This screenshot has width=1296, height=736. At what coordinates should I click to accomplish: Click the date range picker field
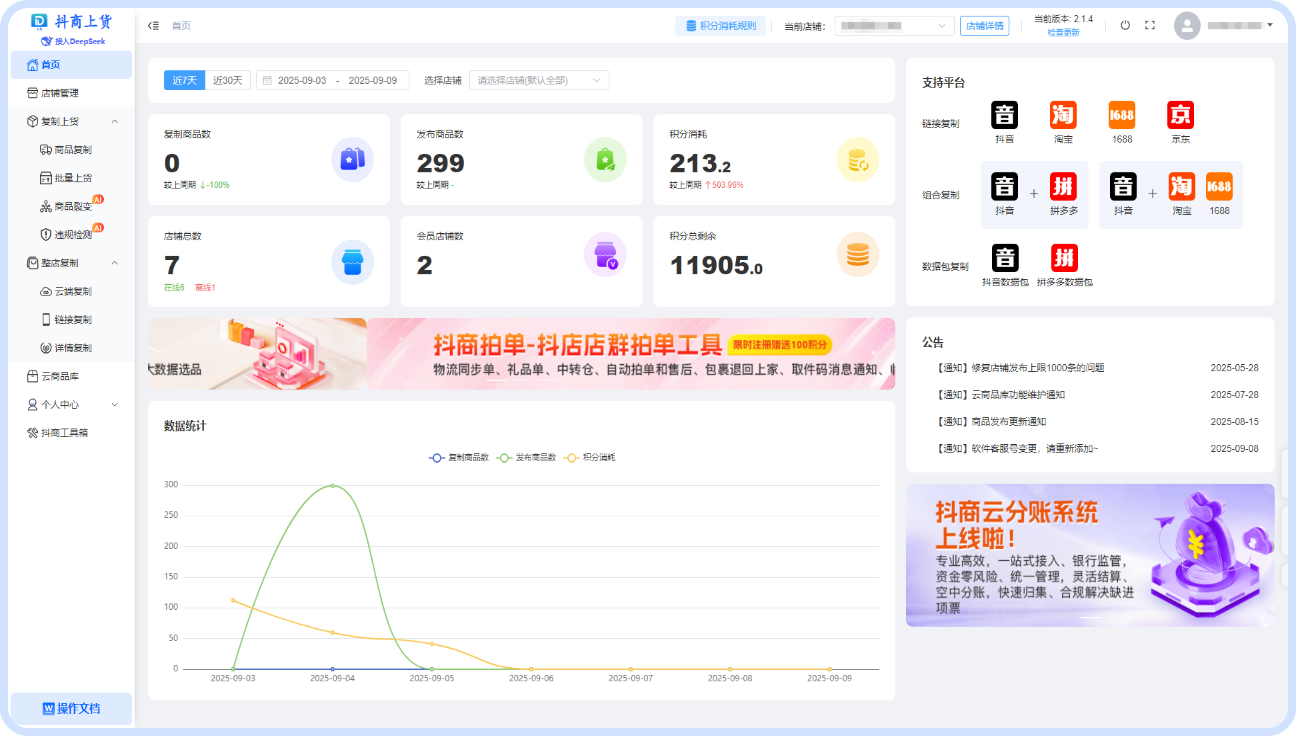tap(333, 81)
